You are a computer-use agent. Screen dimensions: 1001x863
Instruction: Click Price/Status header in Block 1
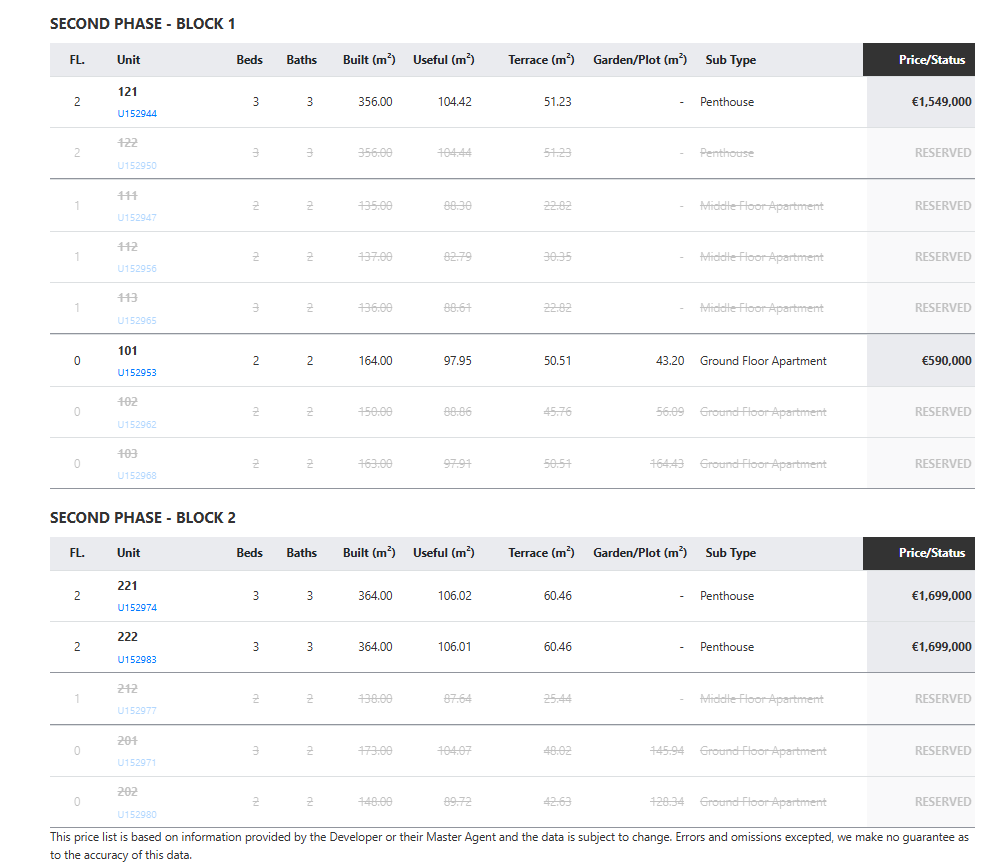tap(931, 60)
